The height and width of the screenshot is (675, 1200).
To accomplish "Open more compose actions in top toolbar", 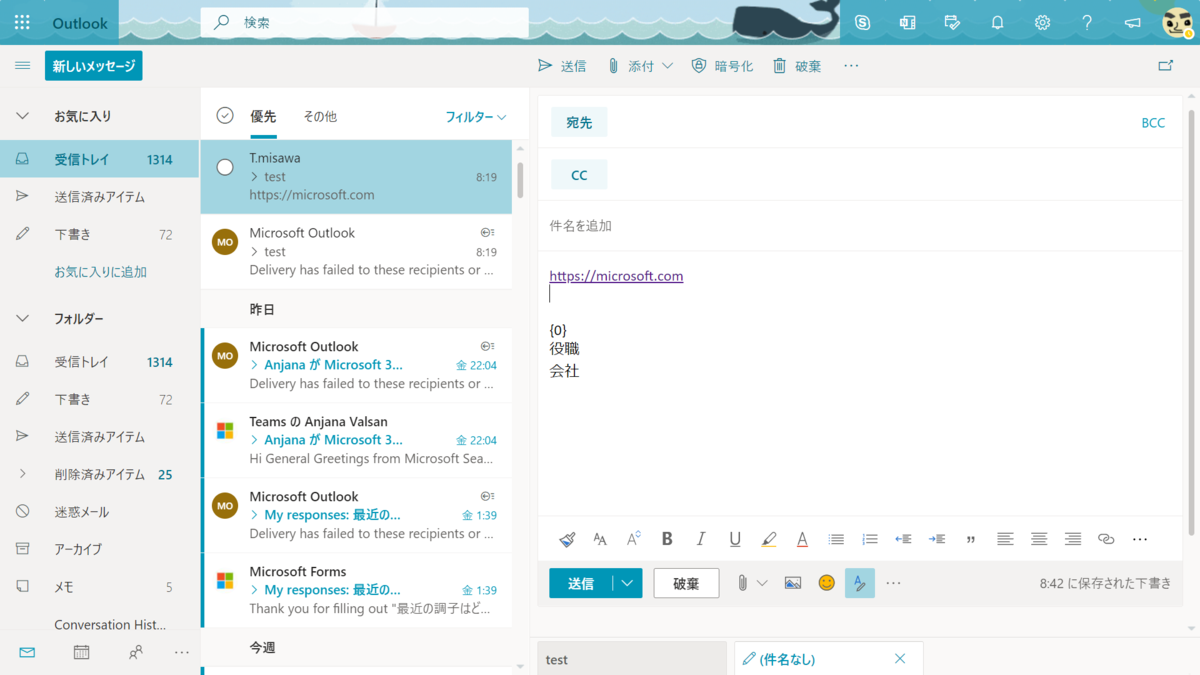I will pos(851,66).
